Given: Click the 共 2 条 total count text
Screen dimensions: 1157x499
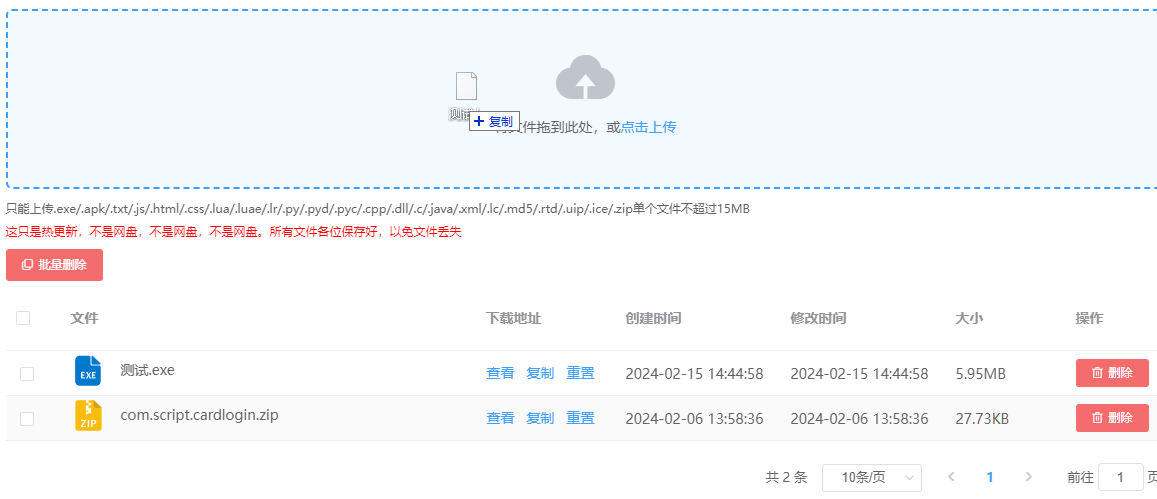Looking at the screenshot, I should pos(787,478).
